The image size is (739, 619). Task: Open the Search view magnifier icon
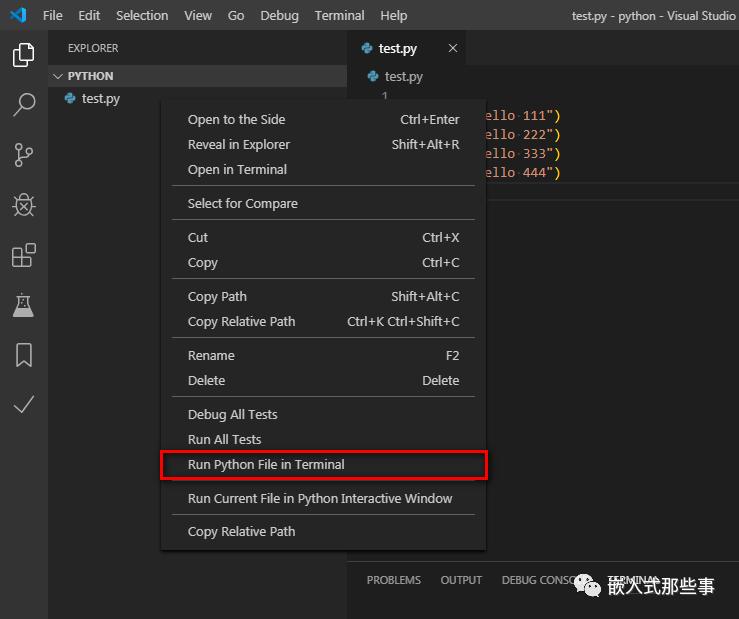click(x=24, y=104)
